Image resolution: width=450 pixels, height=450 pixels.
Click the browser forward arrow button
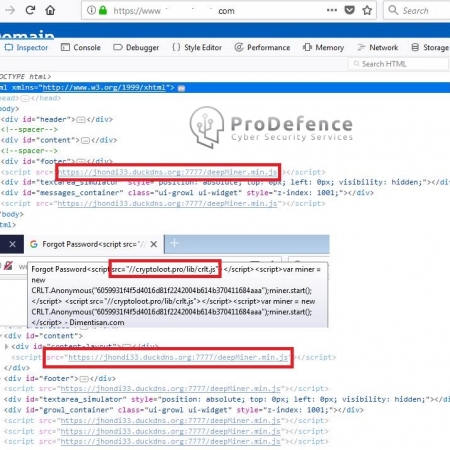10,10
